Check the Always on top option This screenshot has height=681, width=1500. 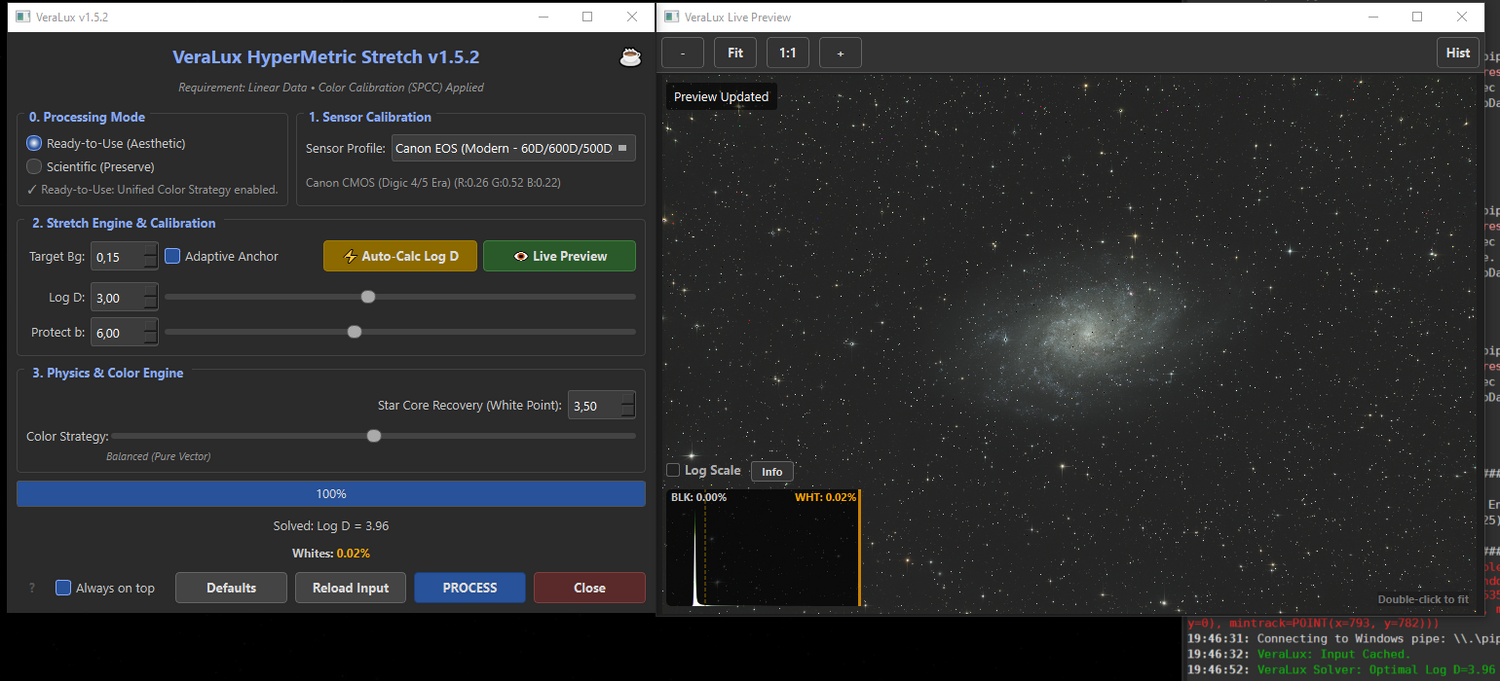[63, 588]
